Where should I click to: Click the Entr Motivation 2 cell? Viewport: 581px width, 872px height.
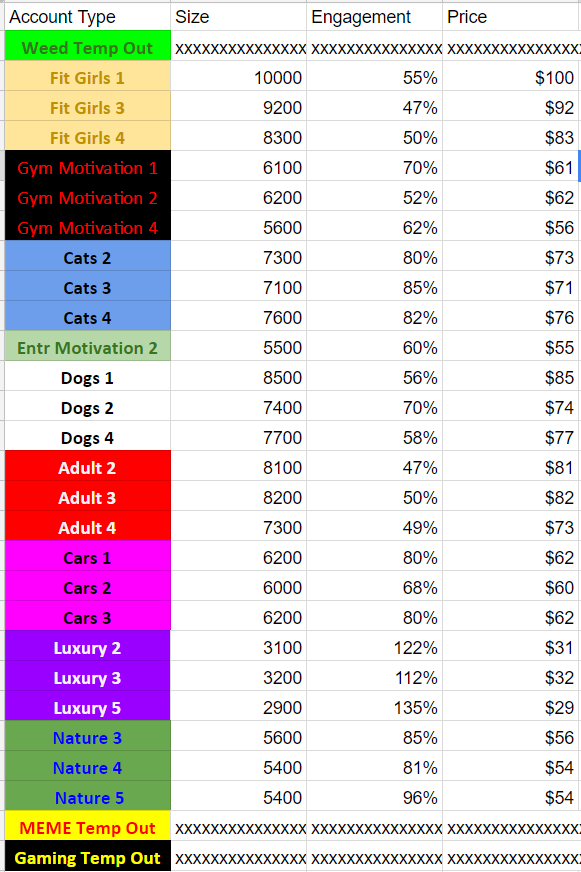88,346
